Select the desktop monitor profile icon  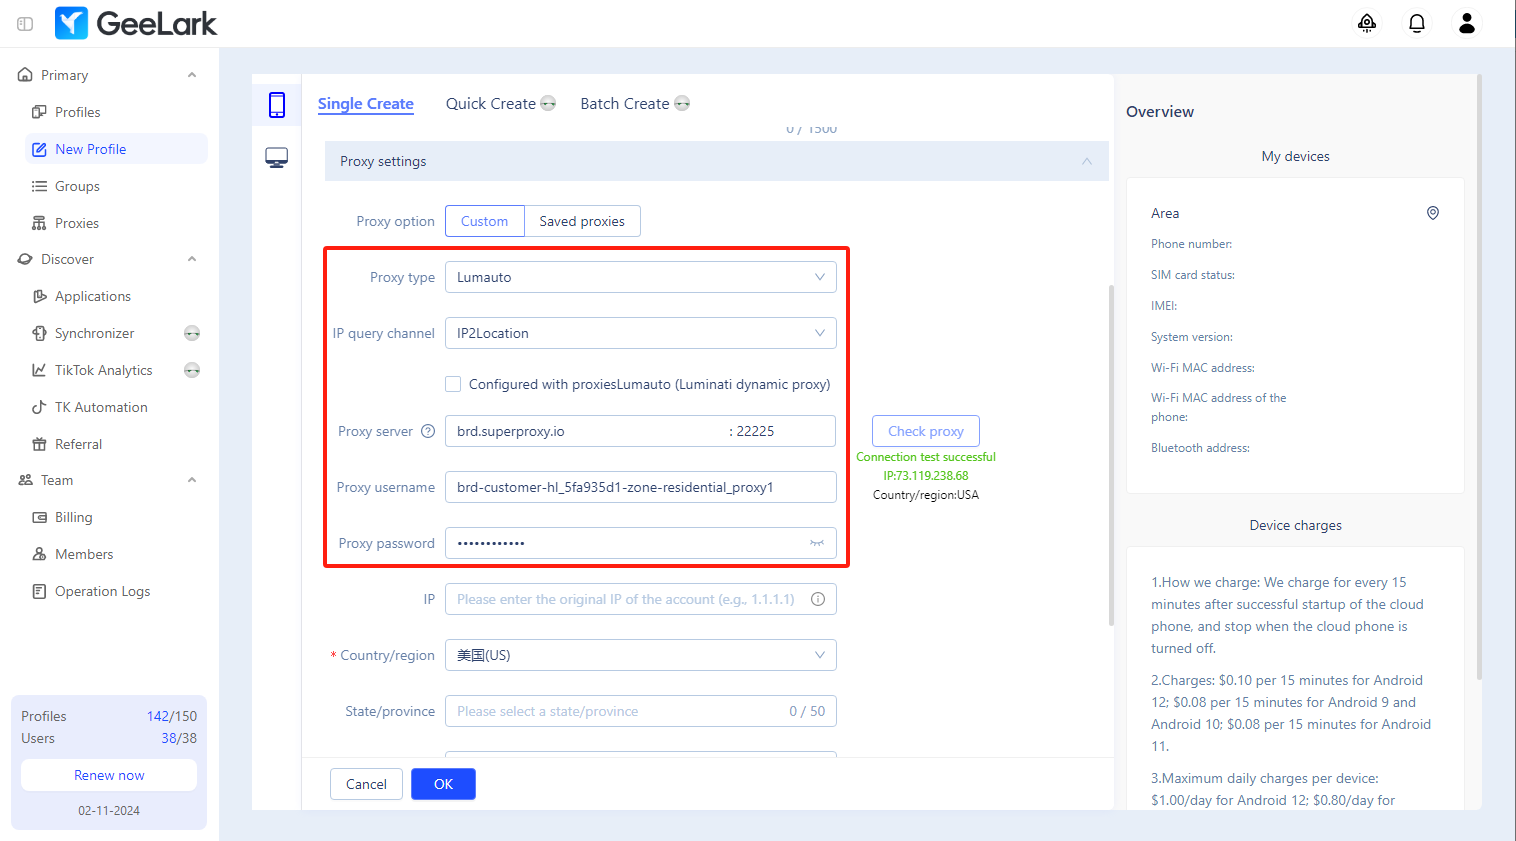click(x=277, y=158)
